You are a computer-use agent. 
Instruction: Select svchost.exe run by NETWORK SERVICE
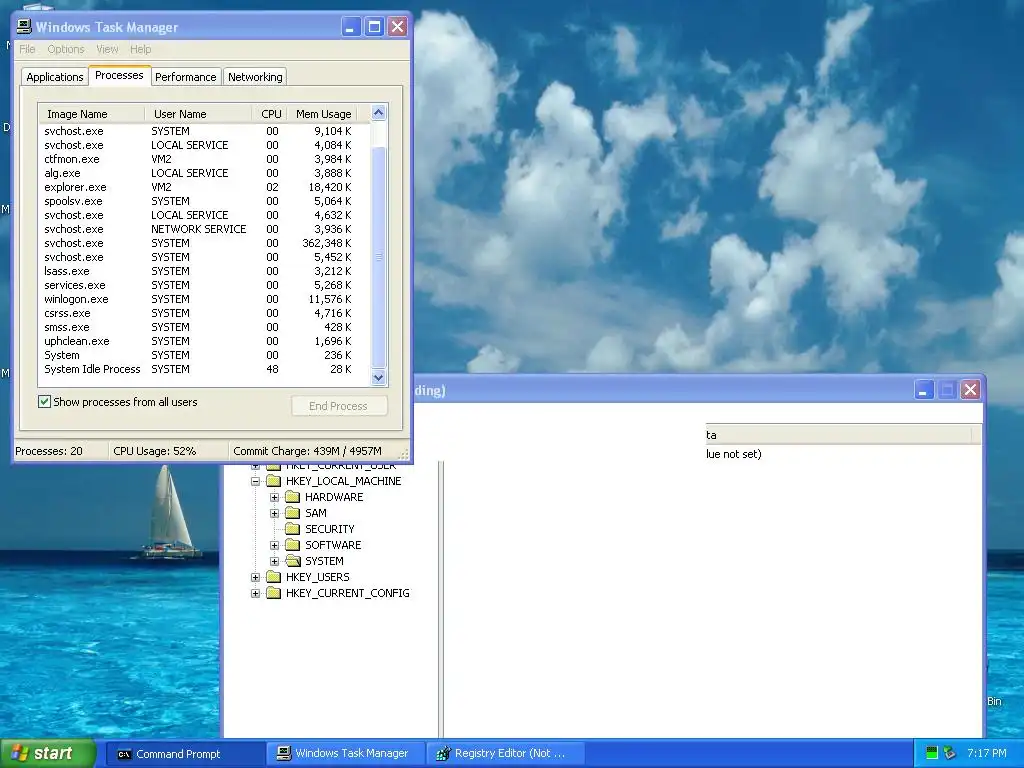[204, 229]
